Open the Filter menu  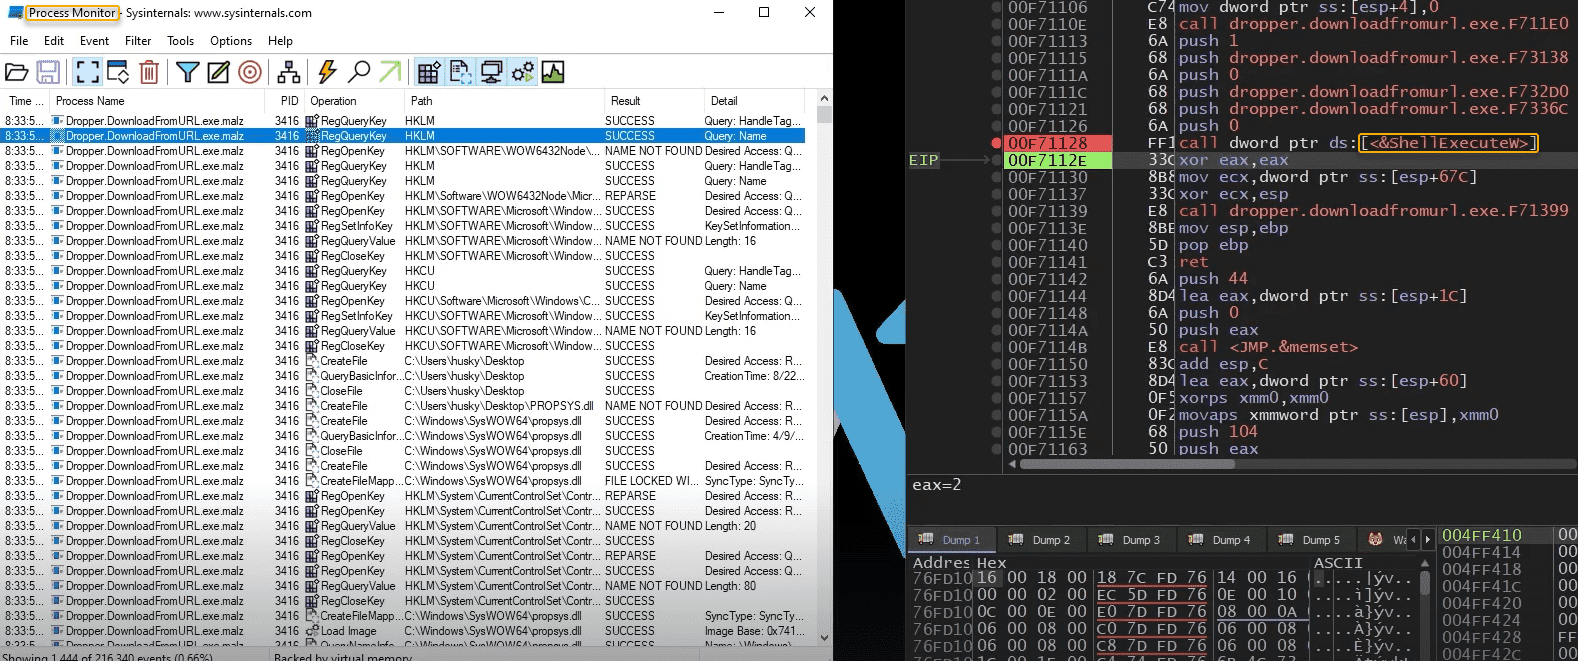point(138,41)
